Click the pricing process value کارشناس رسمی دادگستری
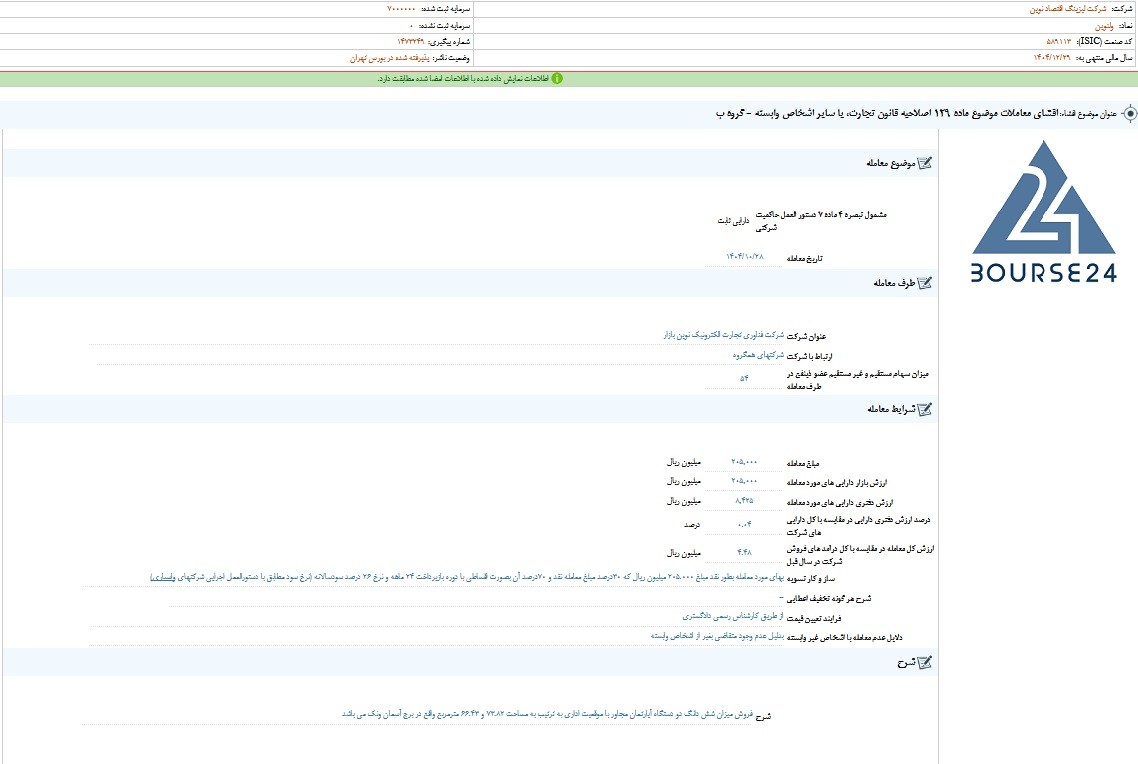Viewport: 1138px width, 764px height. [x=733, y=616]
